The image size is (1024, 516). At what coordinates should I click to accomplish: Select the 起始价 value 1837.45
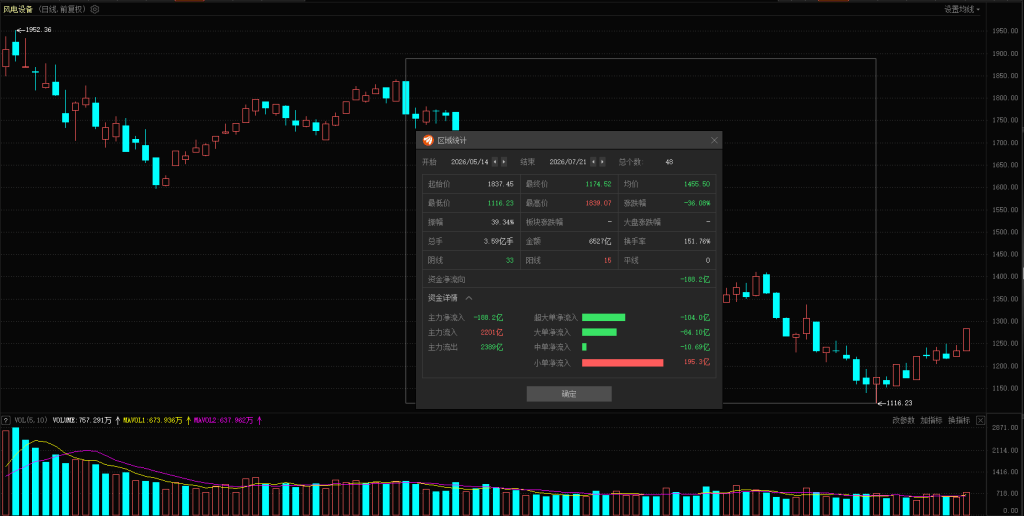click(500, 185)
